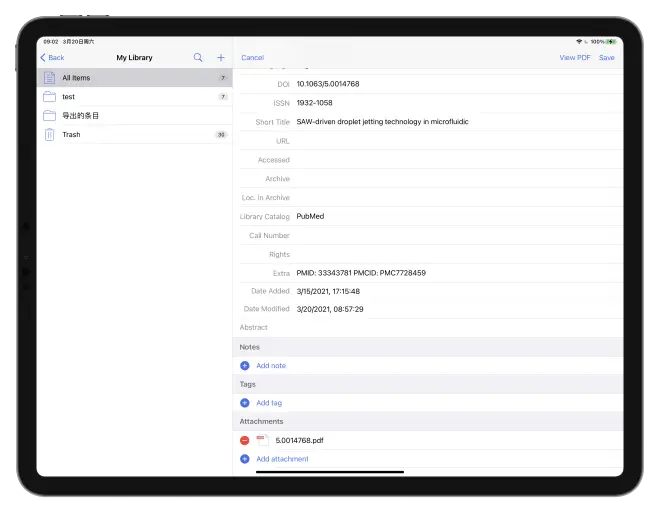
Task: Click the Notes section header
Action: (428, 347)
